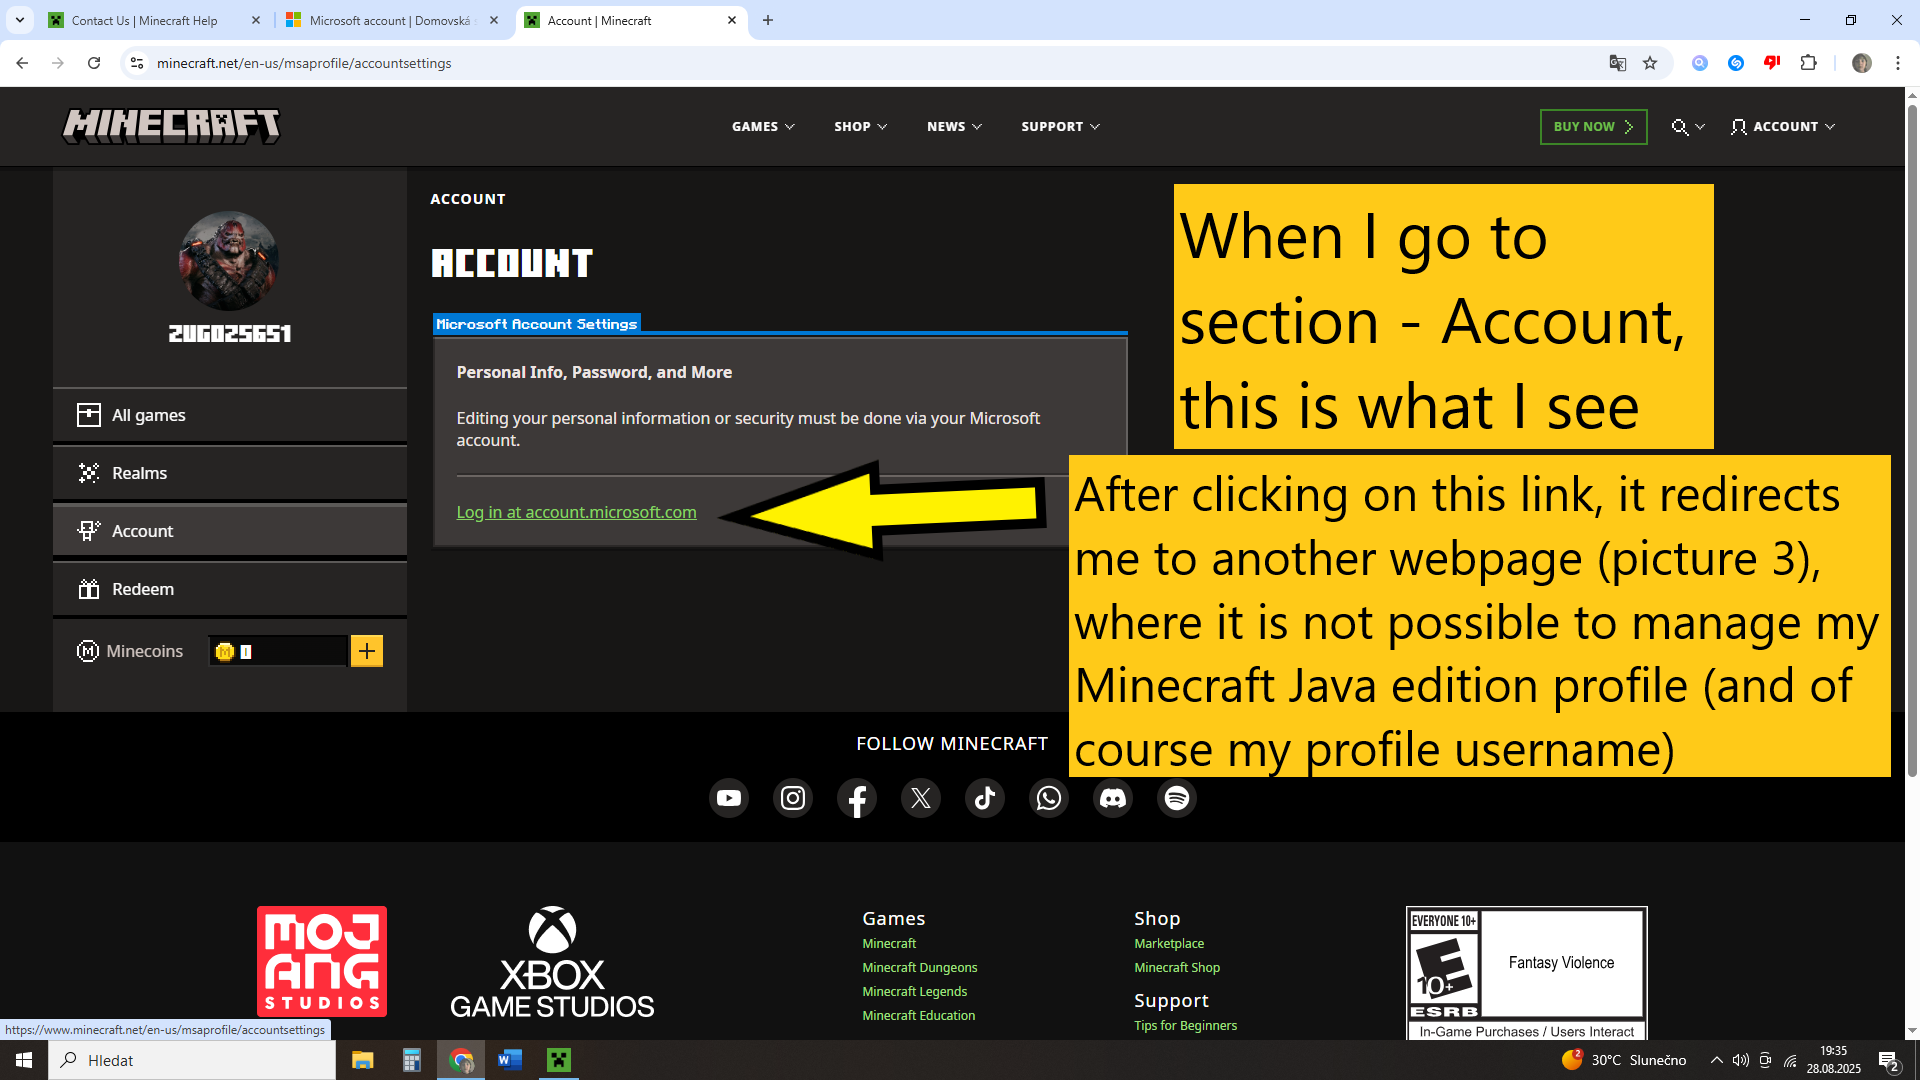The image size is (1920, 1080).
Task: Click the Minecraft logo in header
Action: point(171,126)
